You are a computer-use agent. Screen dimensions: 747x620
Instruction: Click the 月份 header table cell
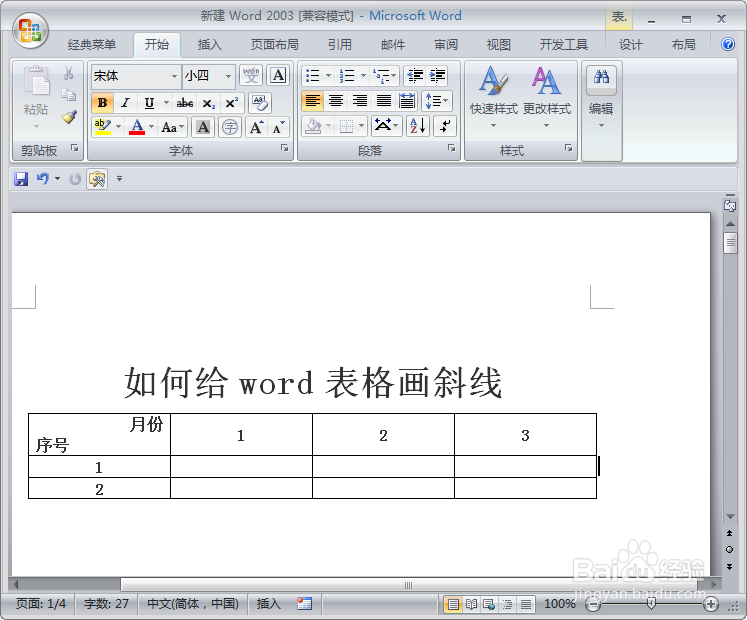[99, 435]
